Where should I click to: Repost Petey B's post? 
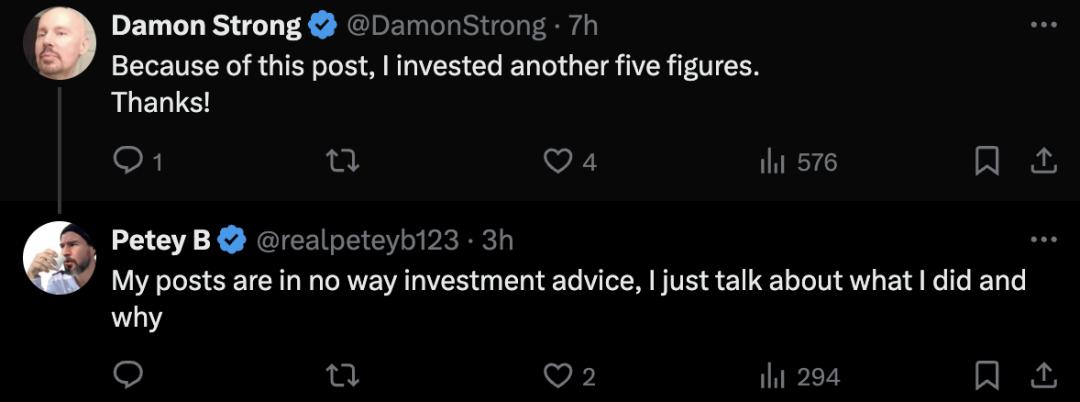343,375
